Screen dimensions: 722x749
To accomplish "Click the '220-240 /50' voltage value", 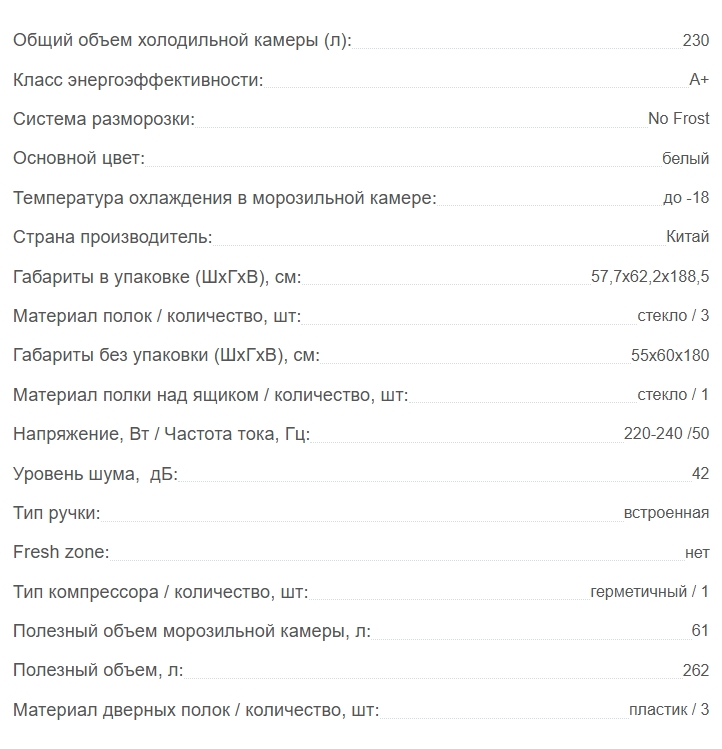I will point(666,434).
